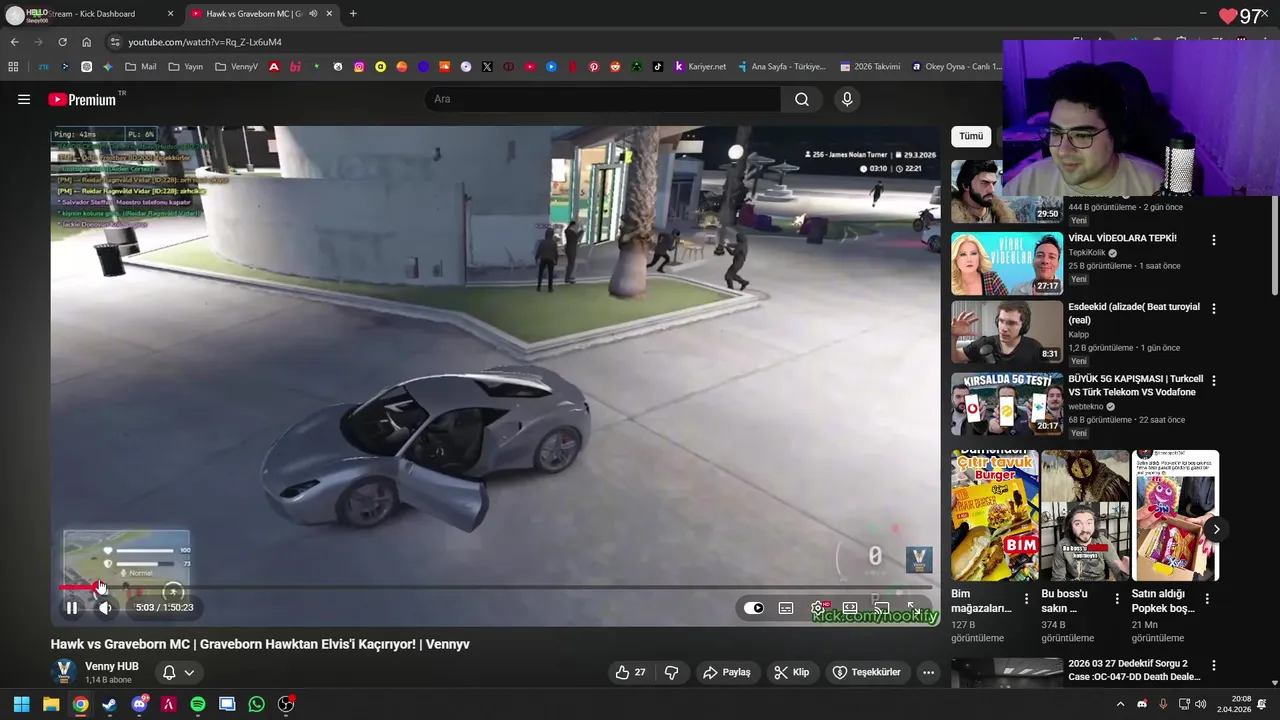The height and width of the screenshot is (720, 1280).
Task: Open the Mail bookmarks folder
Action: pos(140,67)
